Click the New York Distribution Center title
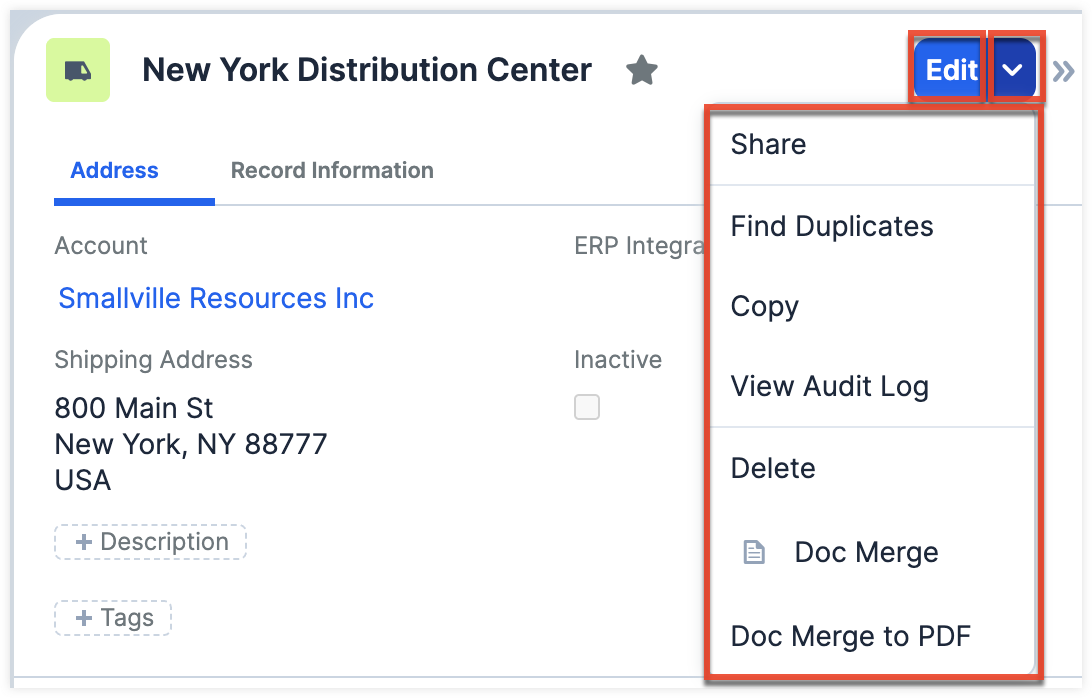The image size is (1092, 698). [x=367, y=70]
